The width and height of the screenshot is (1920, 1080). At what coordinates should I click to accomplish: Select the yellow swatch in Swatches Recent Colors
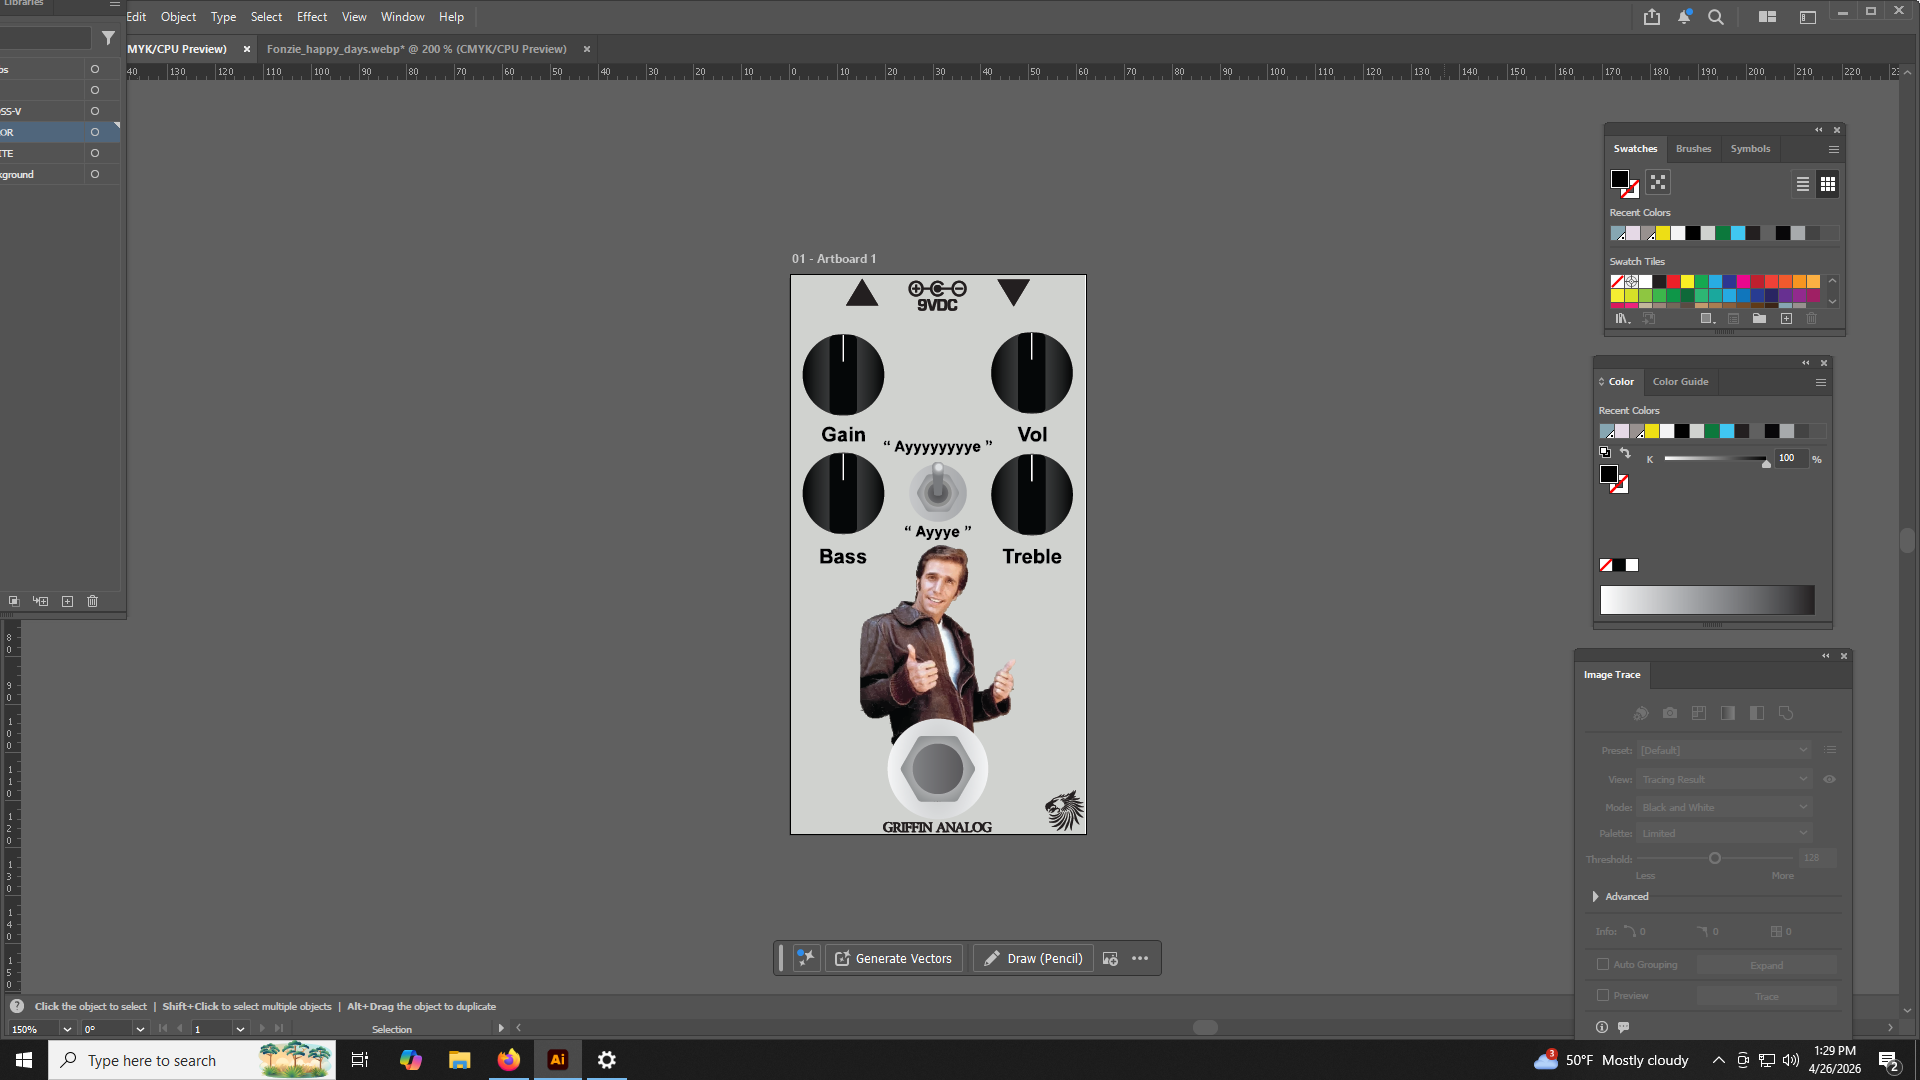pos(1663,234)
